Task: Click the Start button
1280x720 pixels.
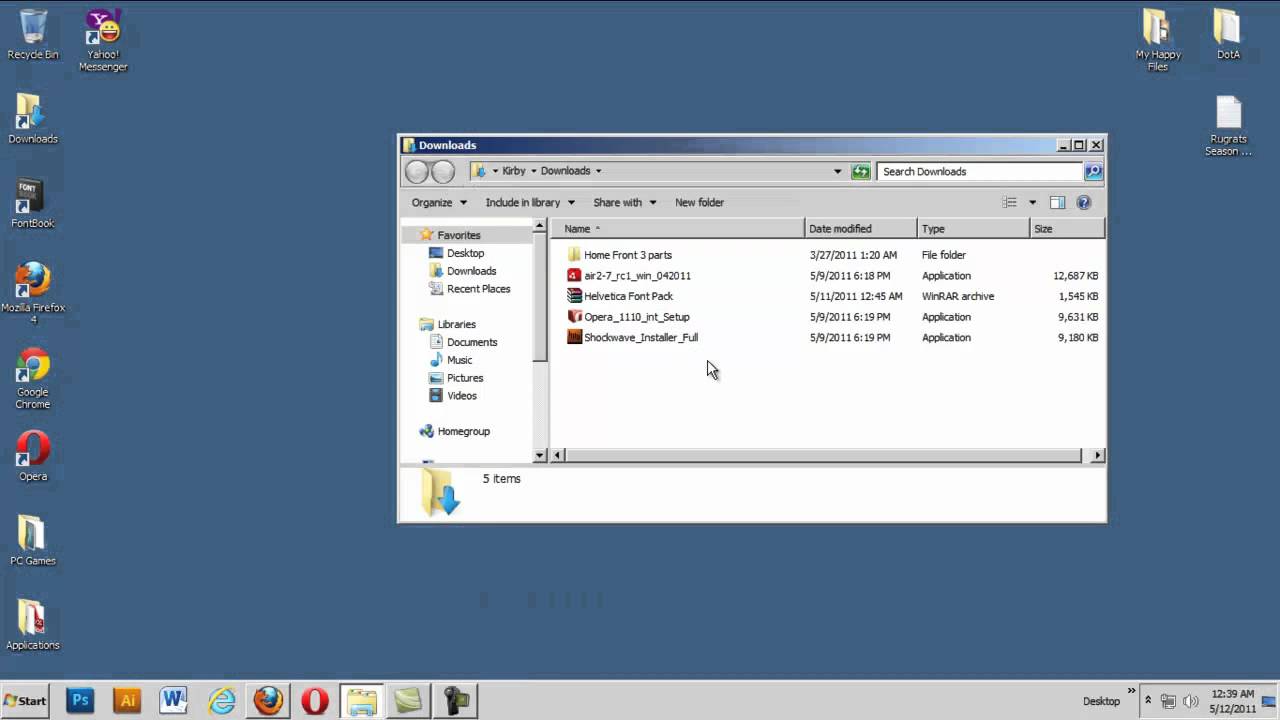Action: tap(26, 701)
